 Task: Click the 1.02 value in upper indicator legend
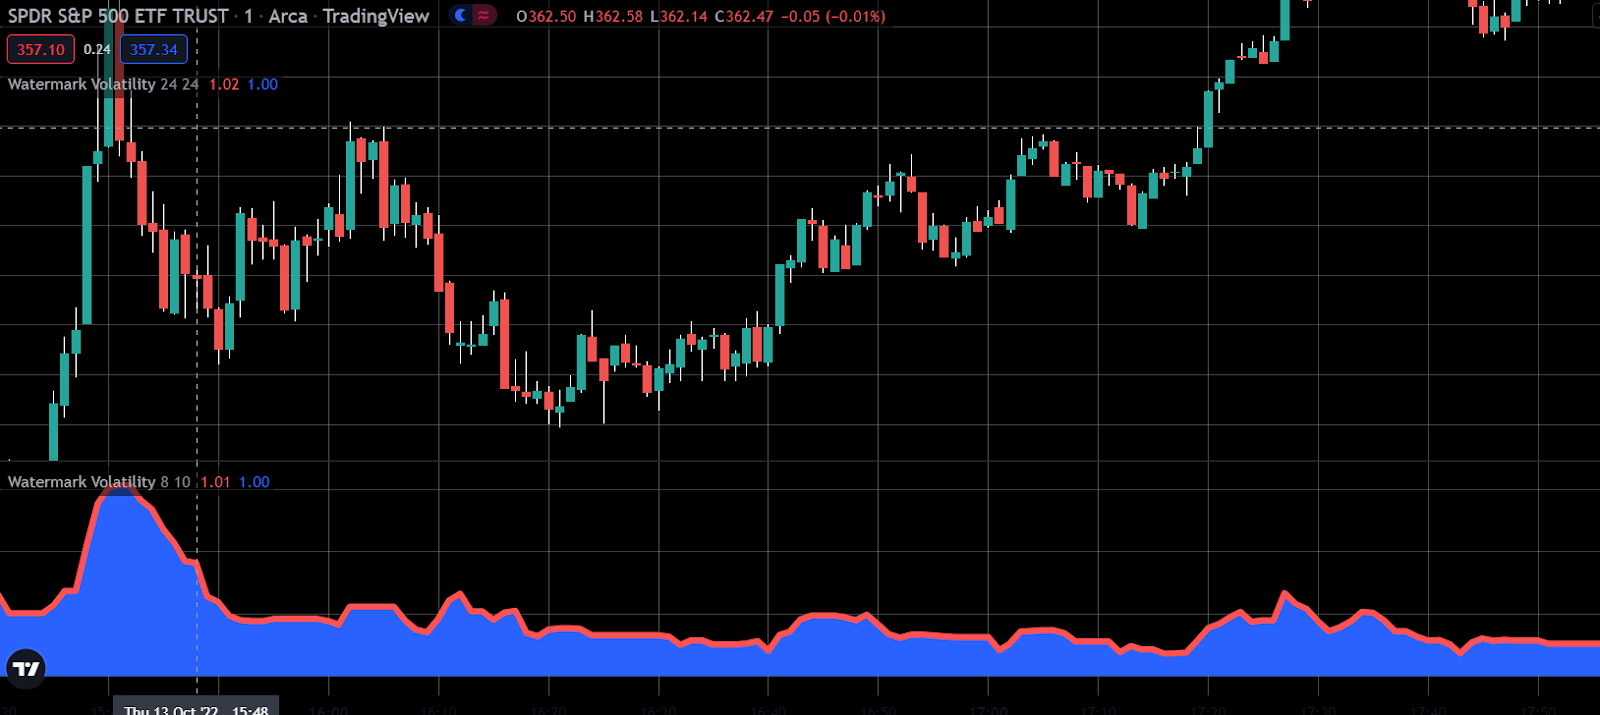tap(224, 84)
